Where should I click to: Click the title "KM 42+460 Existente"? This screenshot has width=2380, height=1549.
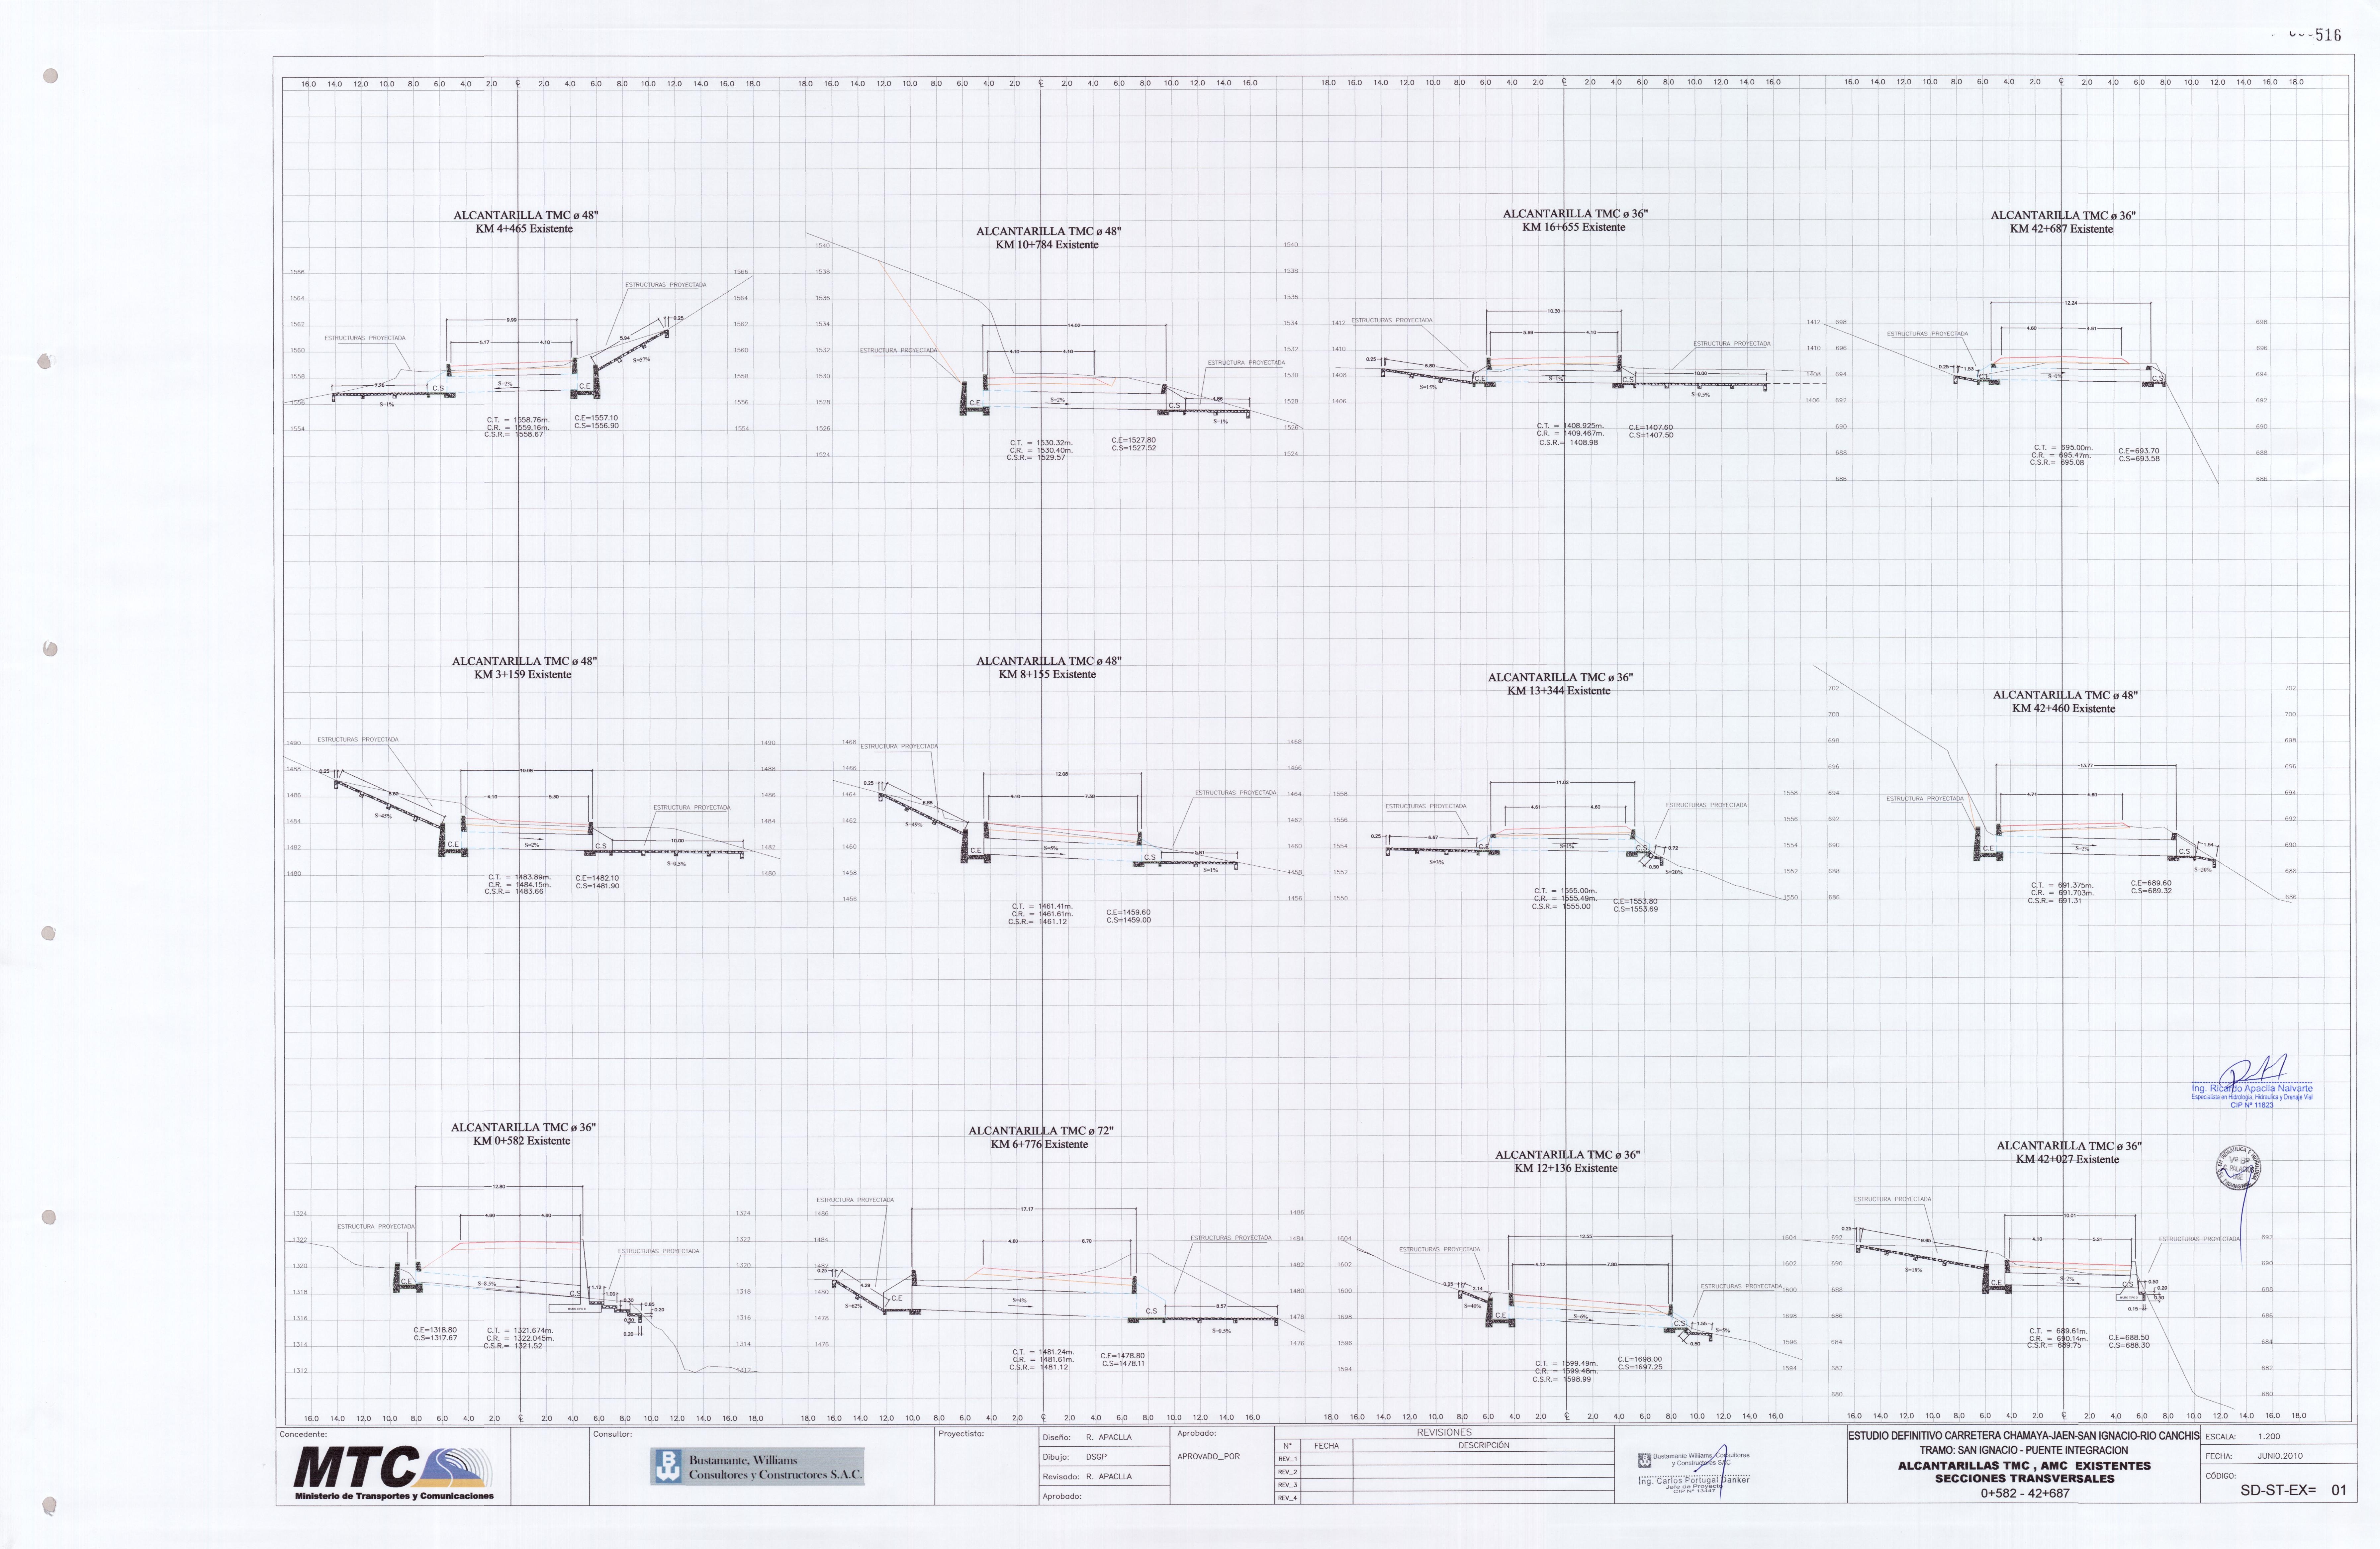point(2064,709)
